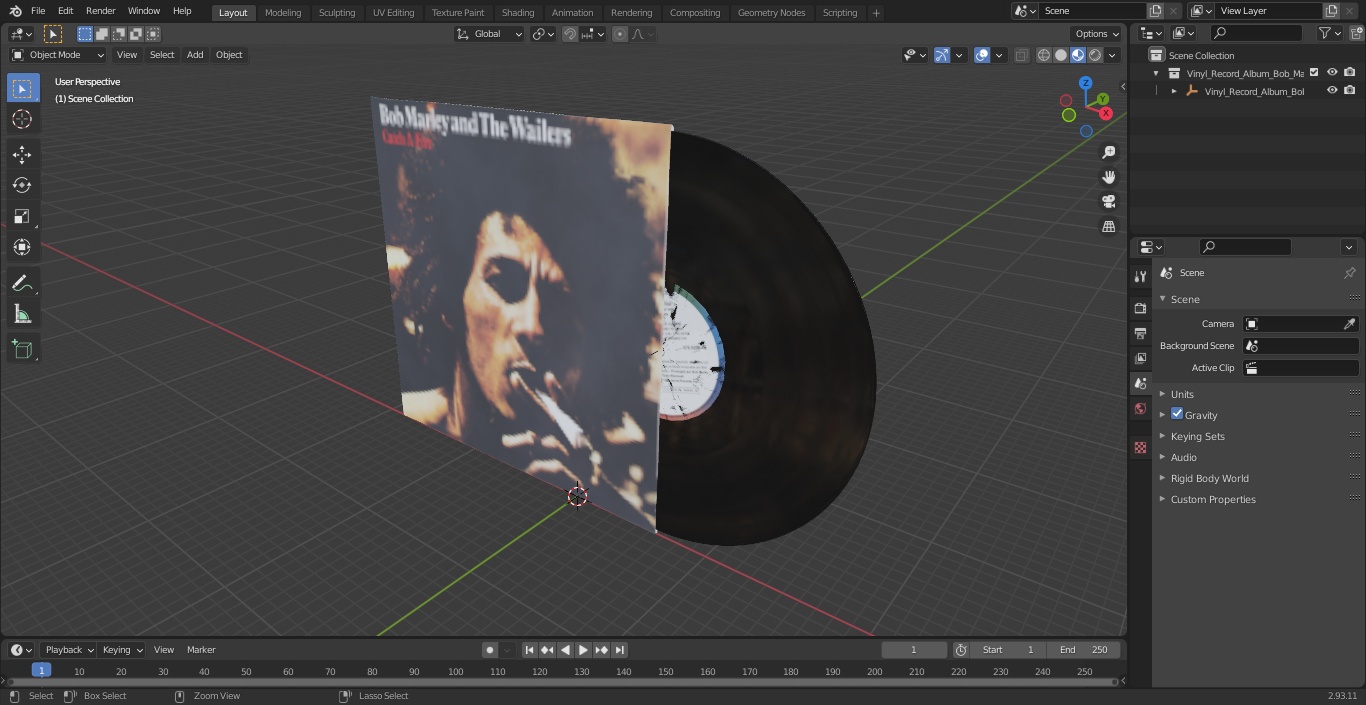Activate the Transform tool
This screenshot has width=1366, height=705.
pyautogui.click(x=22, y=247)
